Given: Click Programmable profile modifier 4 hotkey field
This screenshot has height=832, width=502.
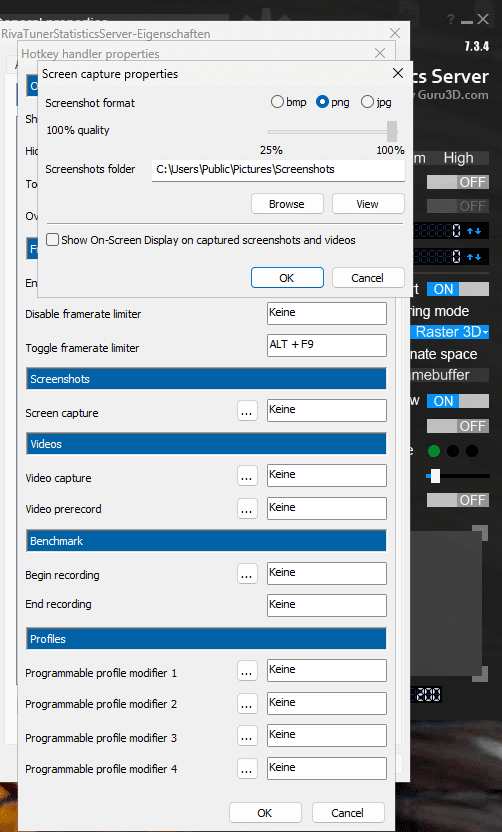Looking at the screenshot, I should coord(327,768).
